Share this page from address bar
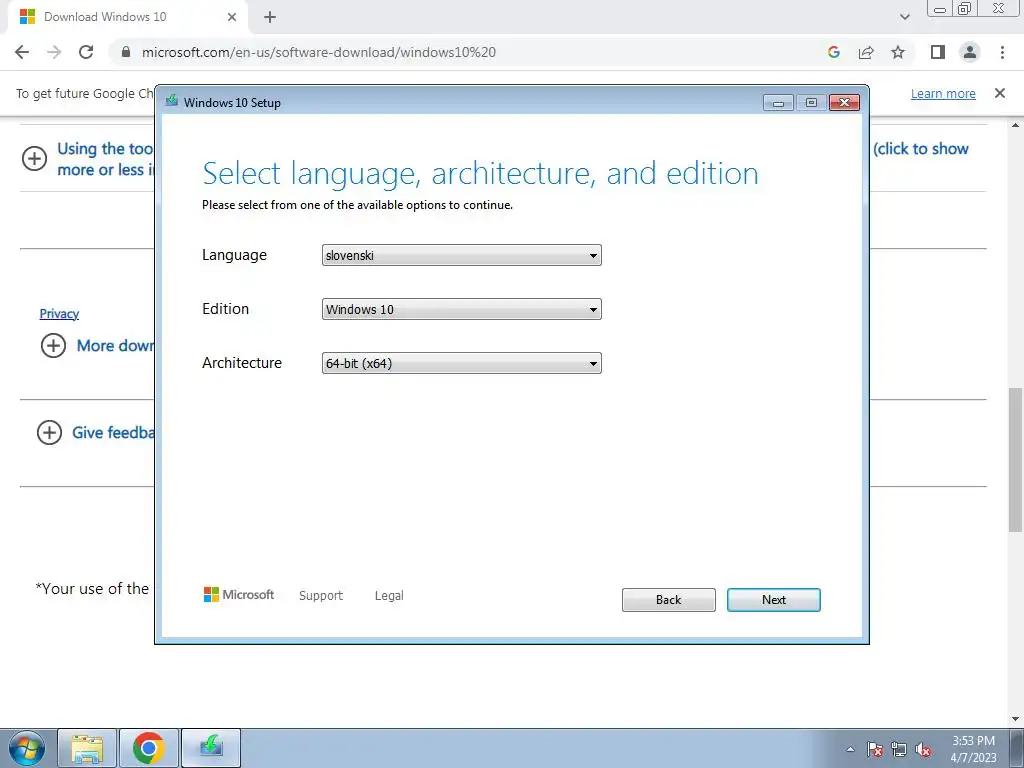The height and width of the screenshot is (768, 1024). pyautogui.click(x=866, y=52)
